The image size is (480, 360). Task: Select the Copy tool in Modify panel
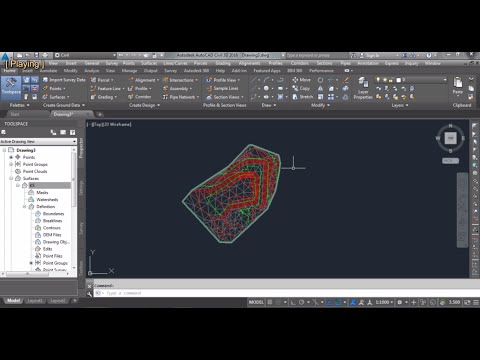coord(301,88)
